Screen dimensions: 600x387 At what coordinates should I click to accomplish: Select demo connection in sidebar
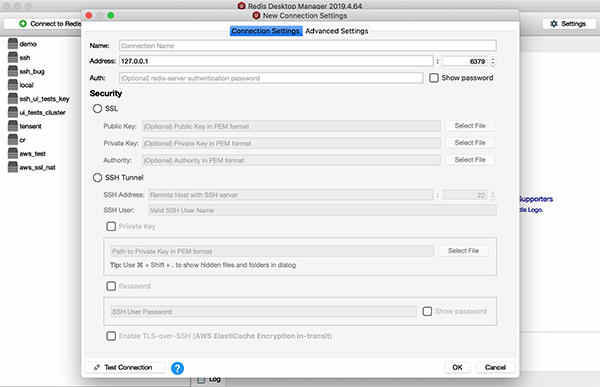28,44
